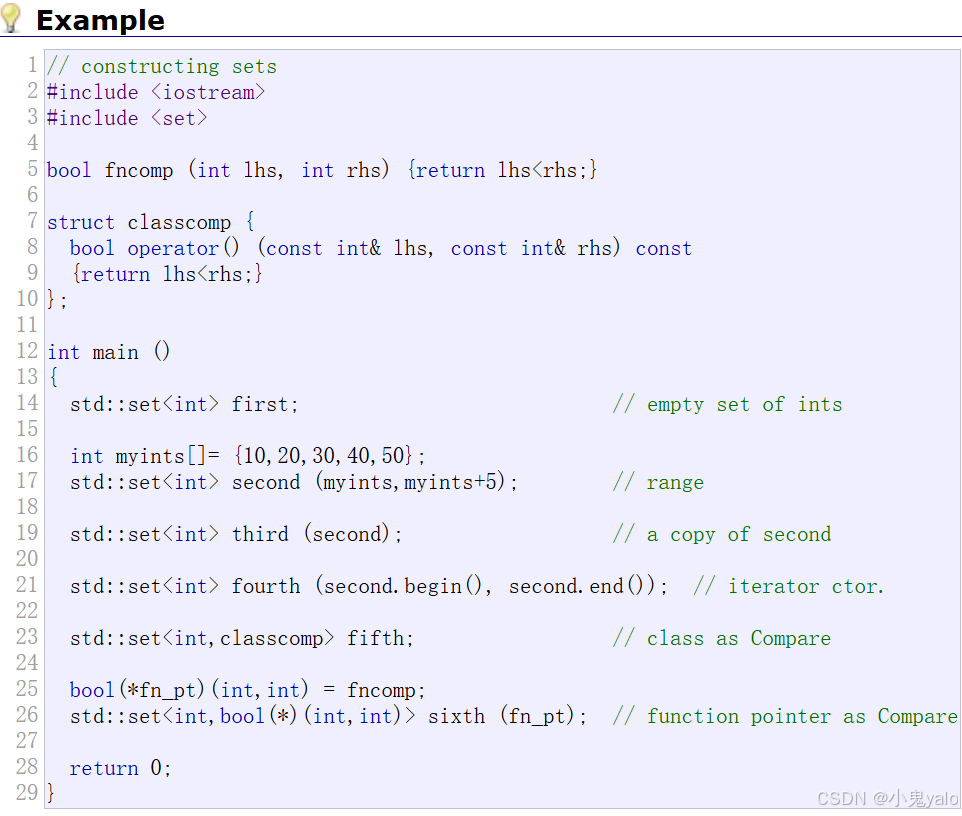Viewport: 962px width, 816px height.
Task: Click the return 0; statement
Action: pos(120,767)
